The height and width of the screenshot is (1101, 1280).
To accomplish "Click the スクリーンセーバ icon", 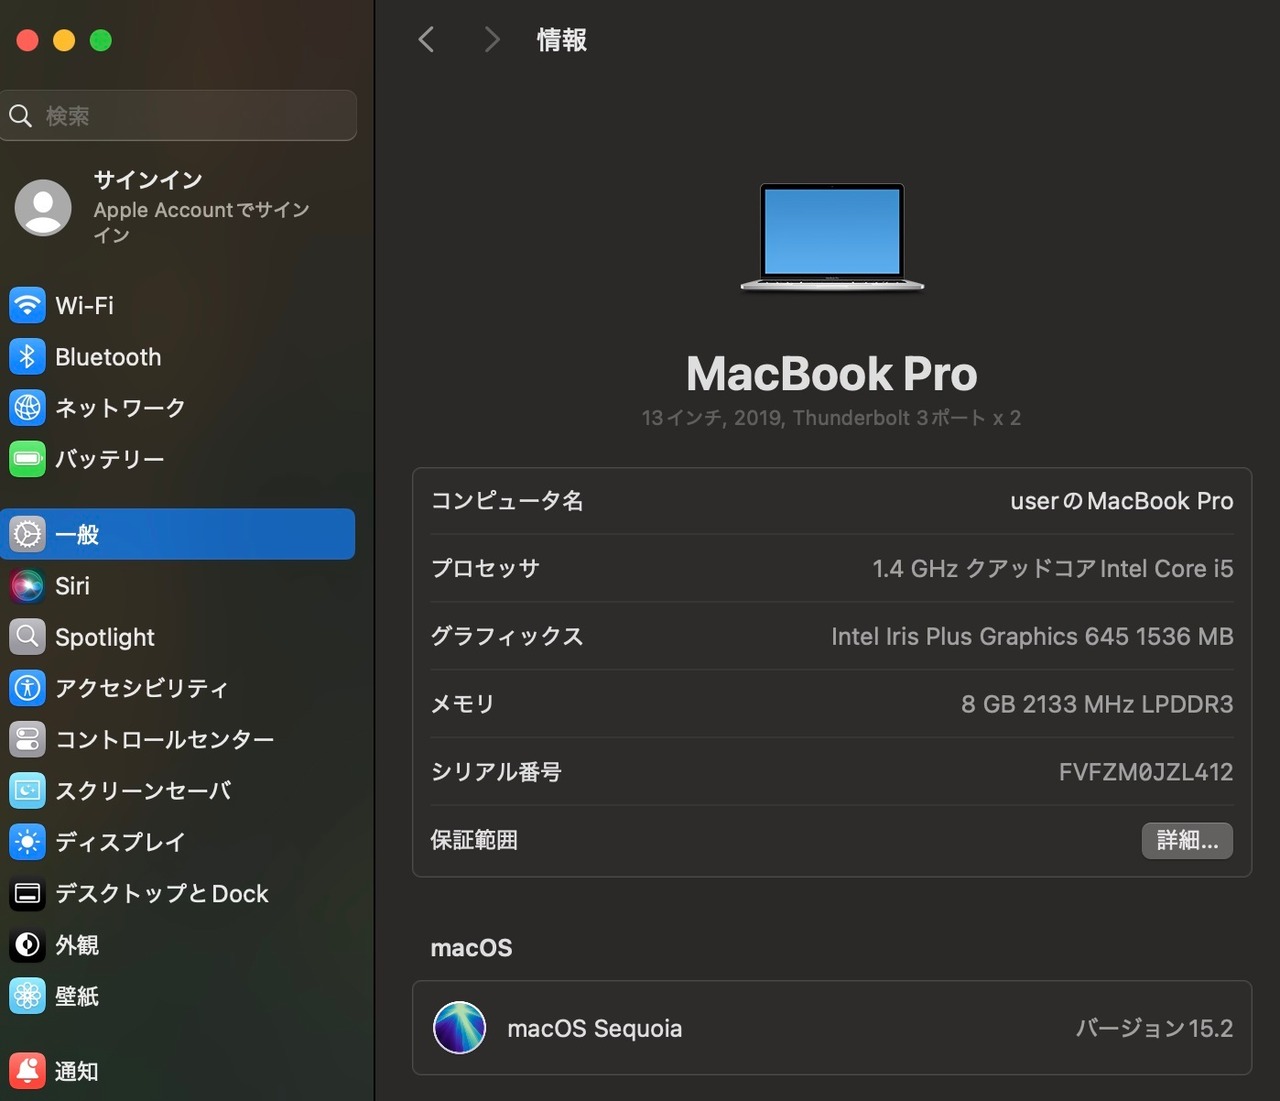I will point(27,791).
